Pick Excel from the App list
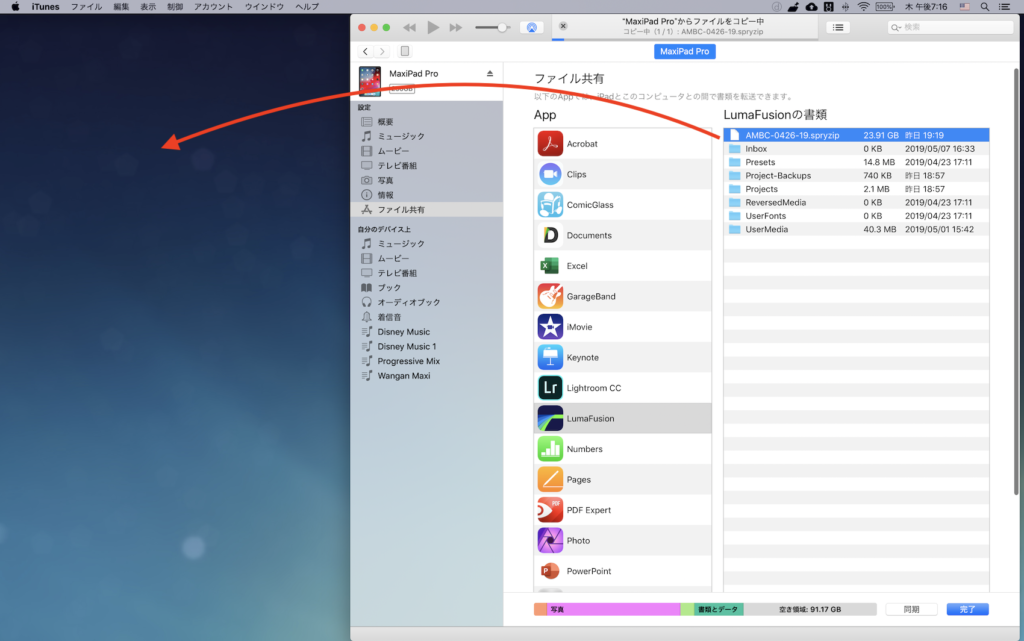Viewport: 1024px width, 641px height. 622,266
